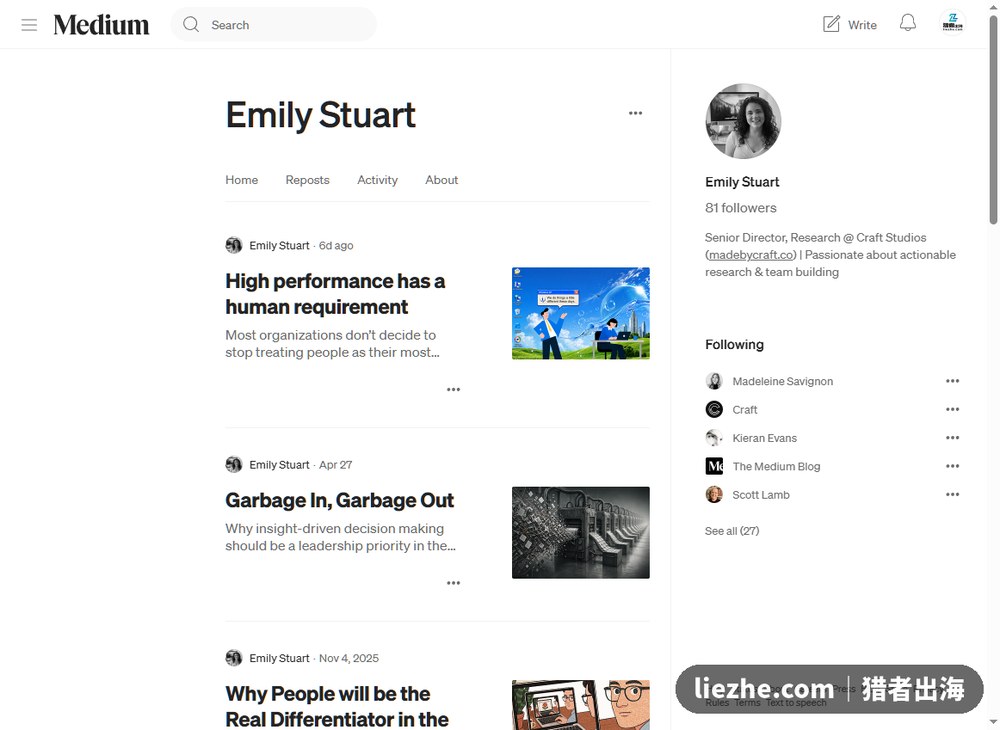Switch to the Activity tab

click(378, 180)
